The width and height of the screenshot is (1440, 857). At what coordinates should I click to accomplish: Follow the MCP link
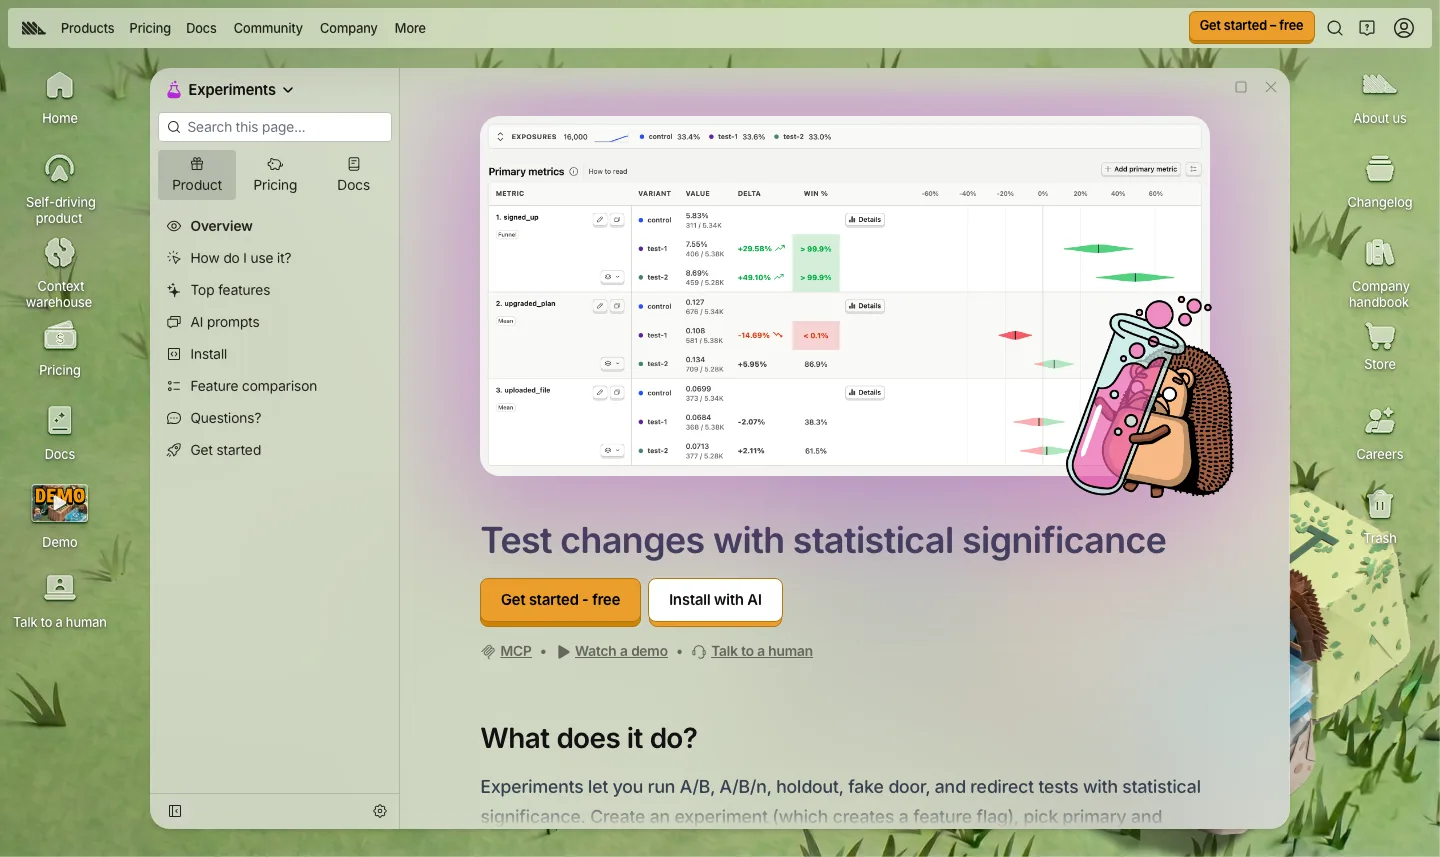click(x=516, y=651)
